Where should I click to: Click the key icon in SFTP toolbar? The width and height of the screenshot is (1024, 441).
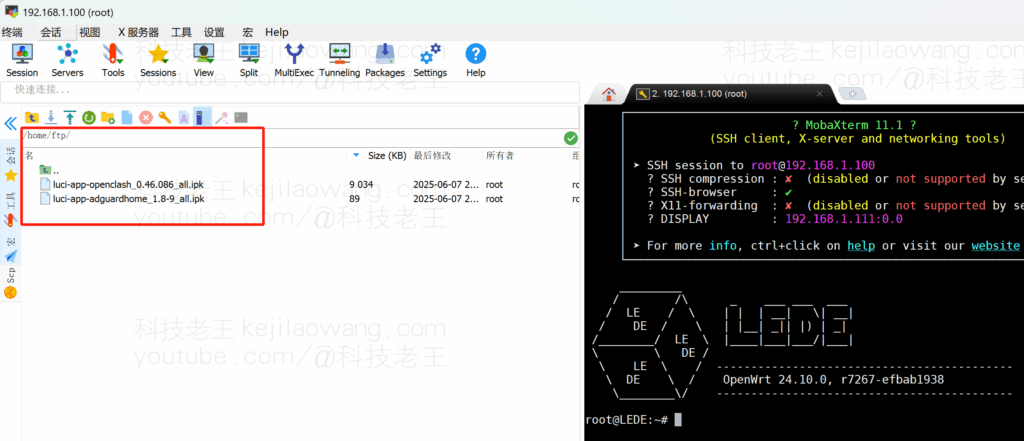click(165, 117)
